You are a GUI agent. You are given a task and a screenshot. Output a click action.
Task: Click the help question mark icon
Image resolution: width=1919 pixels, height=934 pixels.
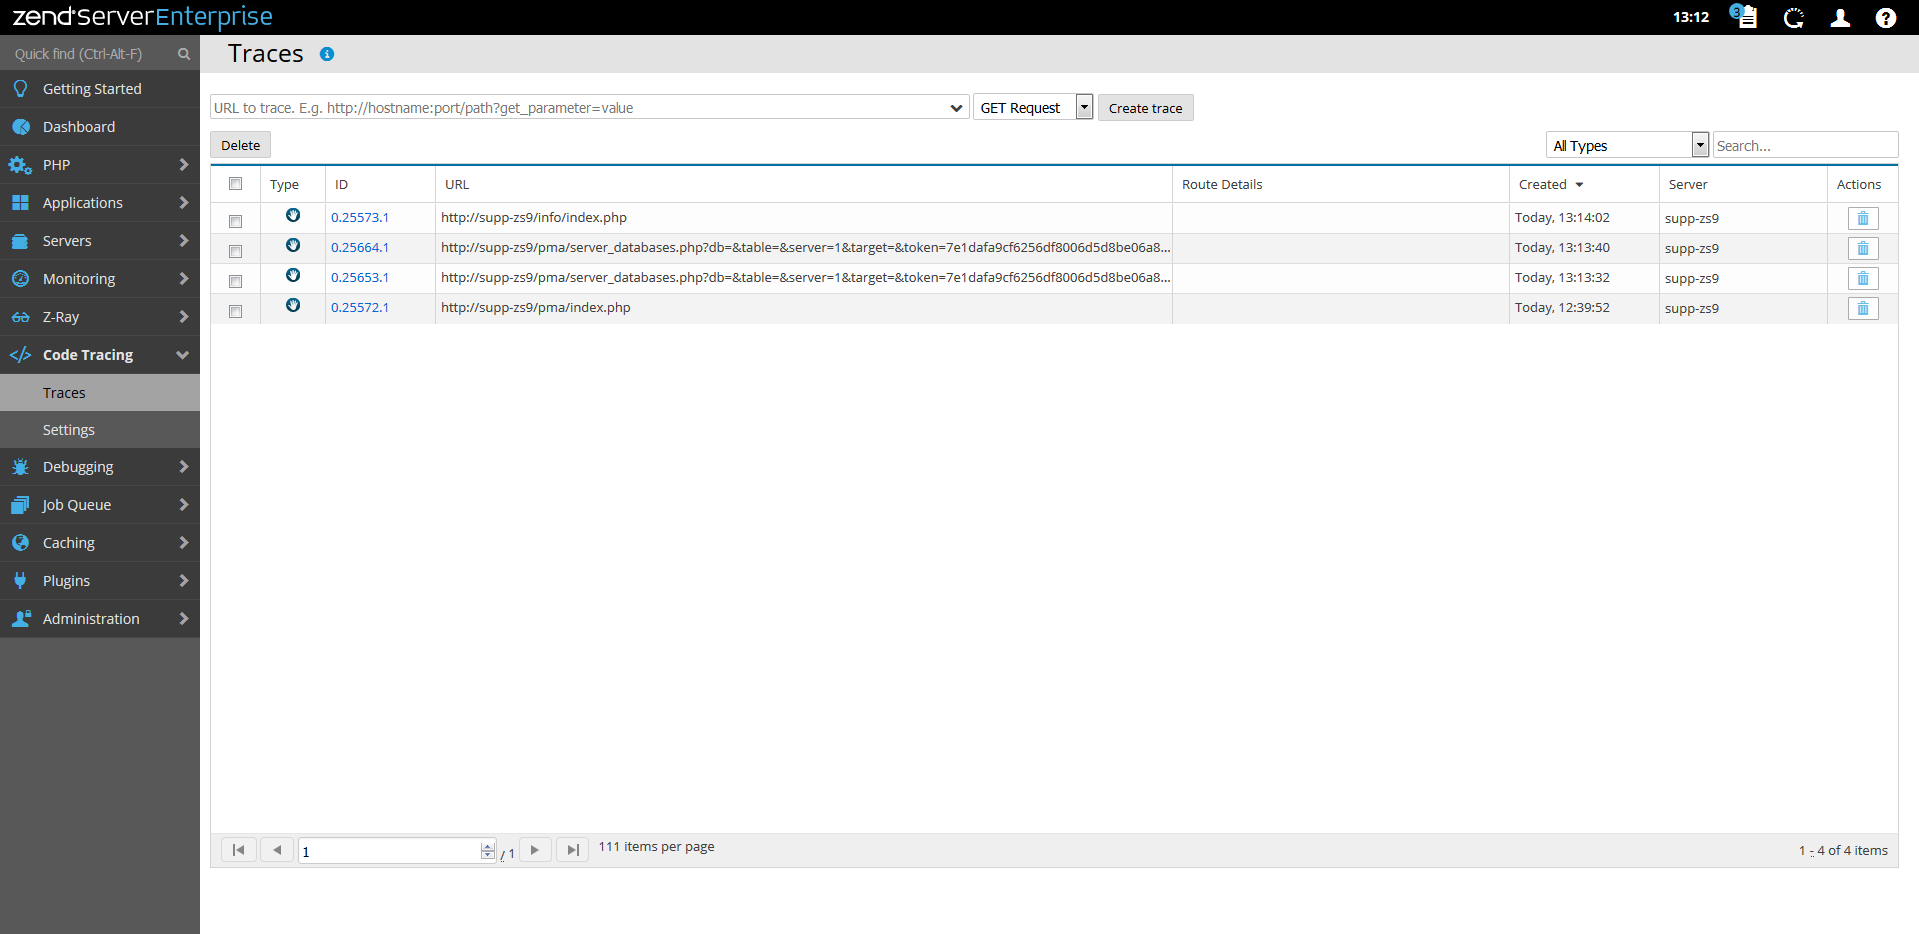1885,18
